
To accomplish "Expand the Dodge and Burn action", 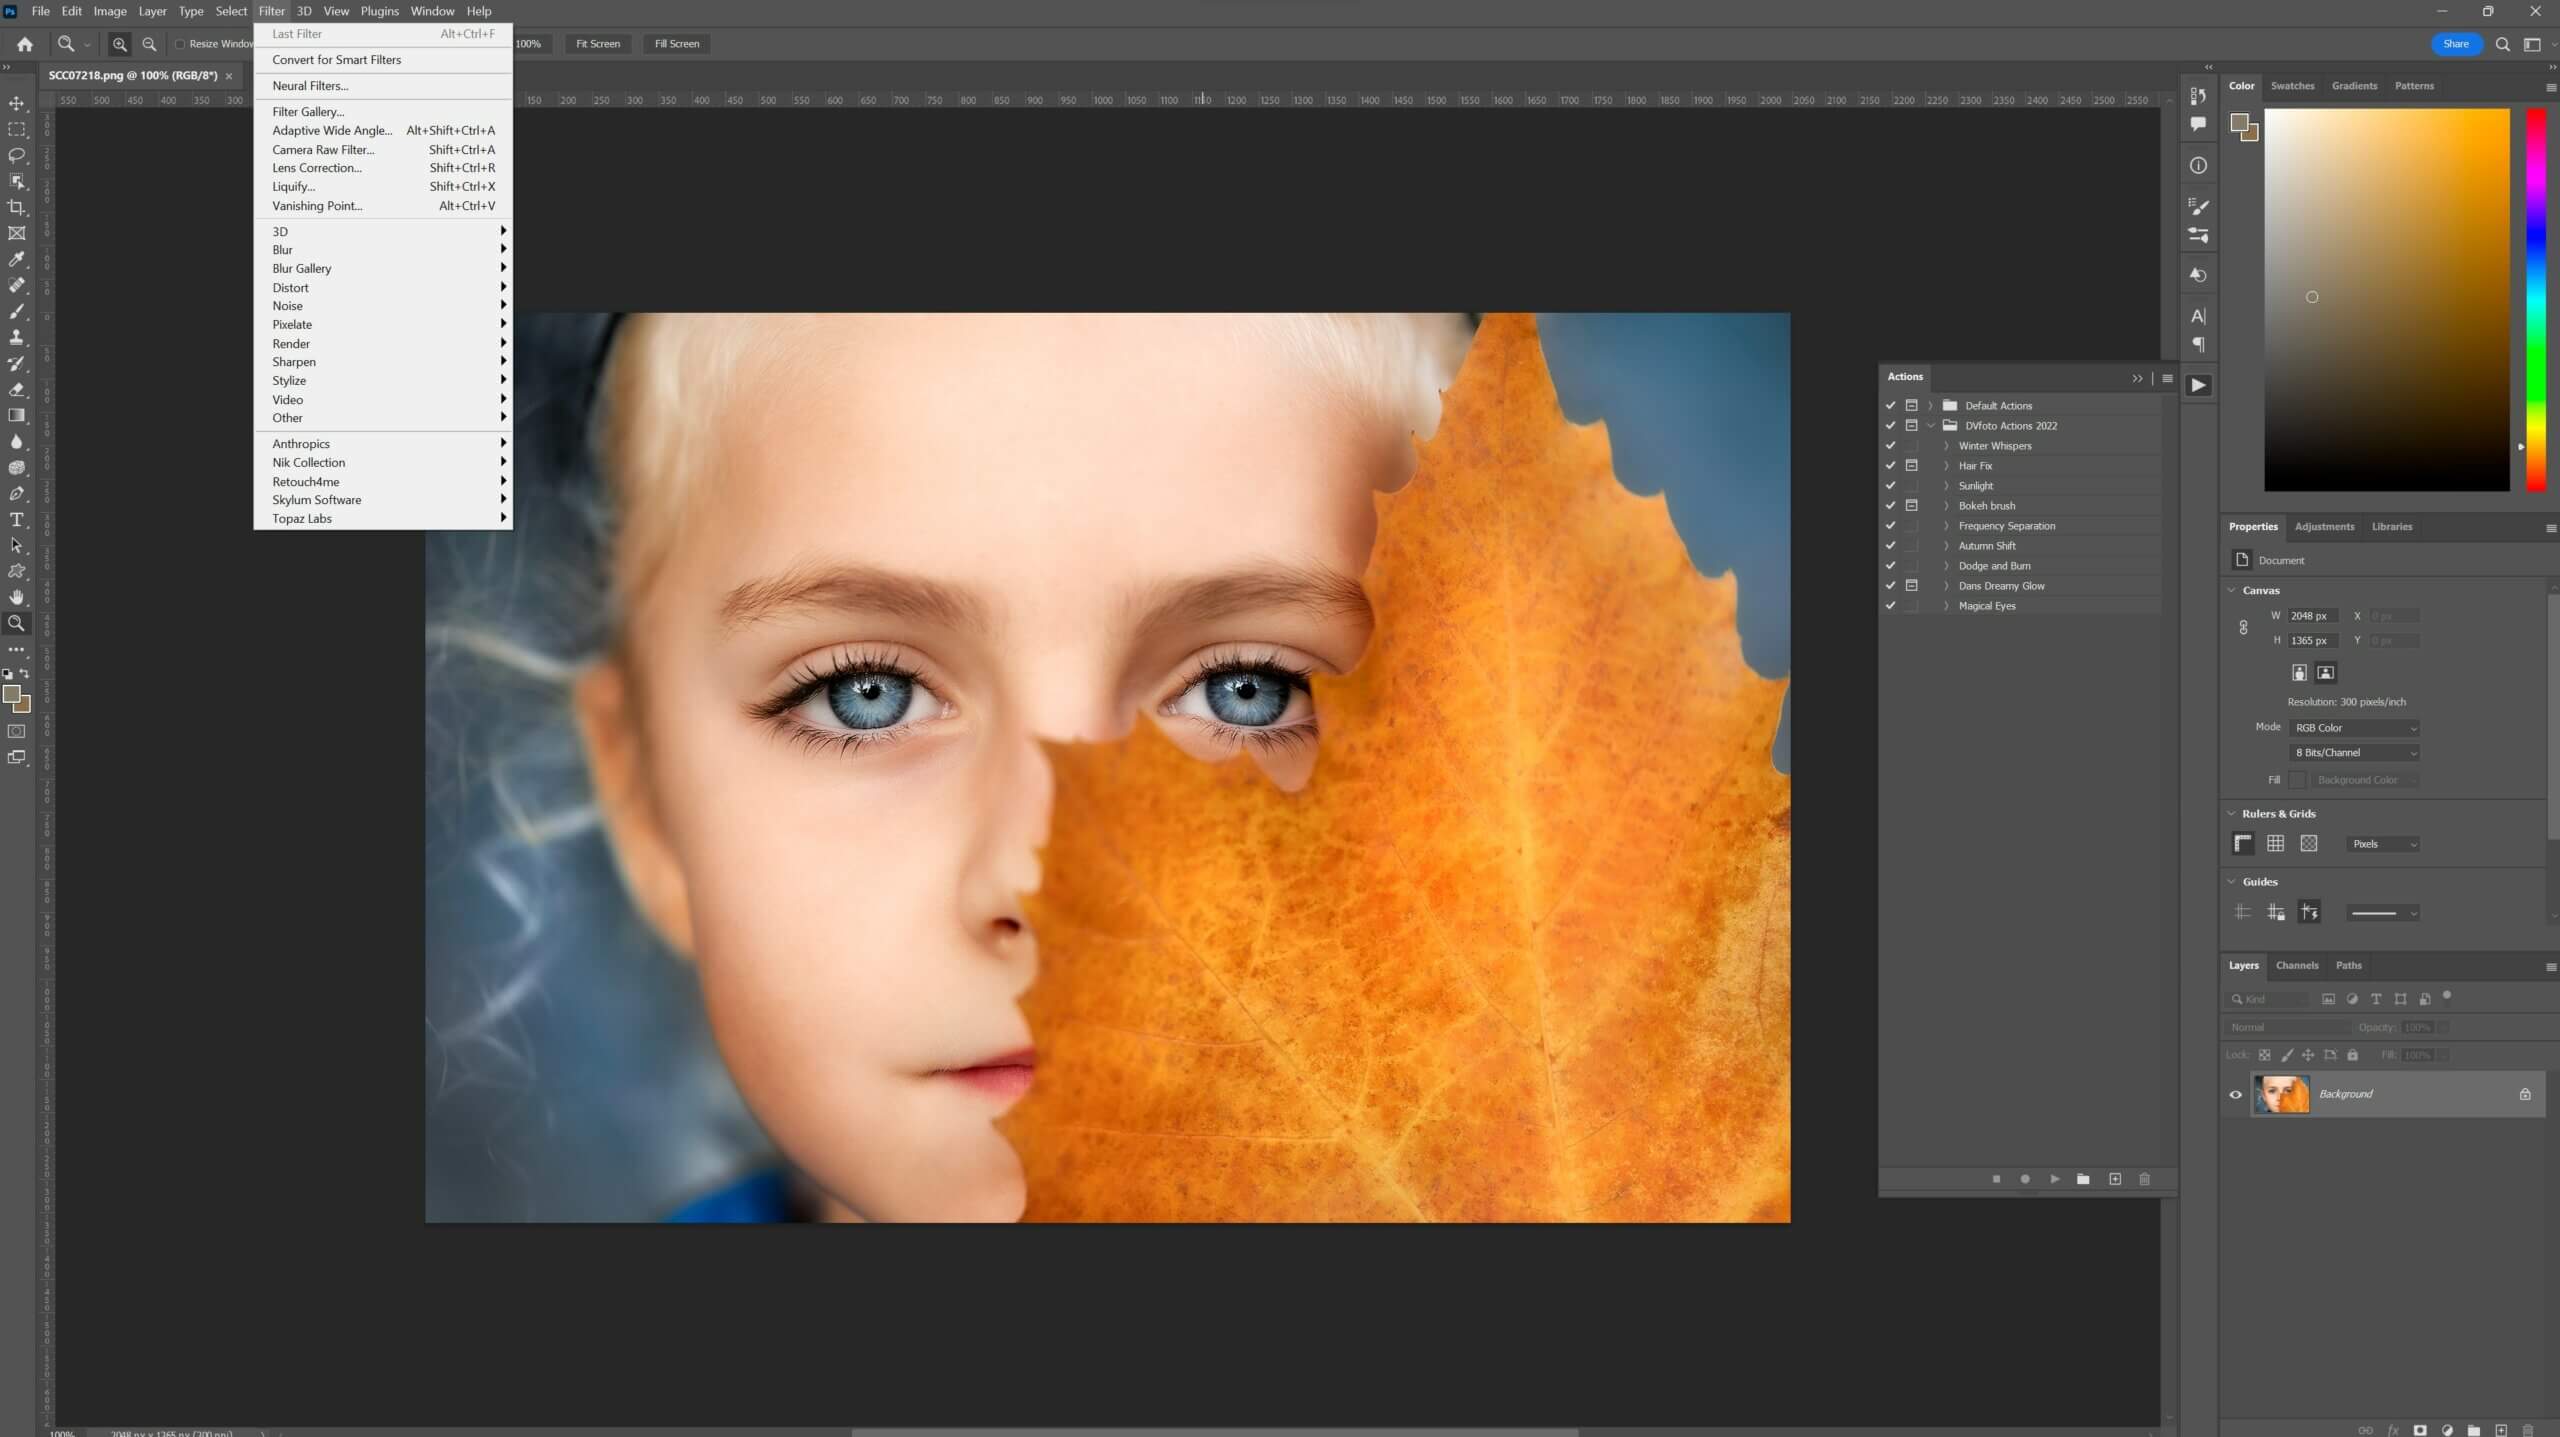I will click(1946, 566).
